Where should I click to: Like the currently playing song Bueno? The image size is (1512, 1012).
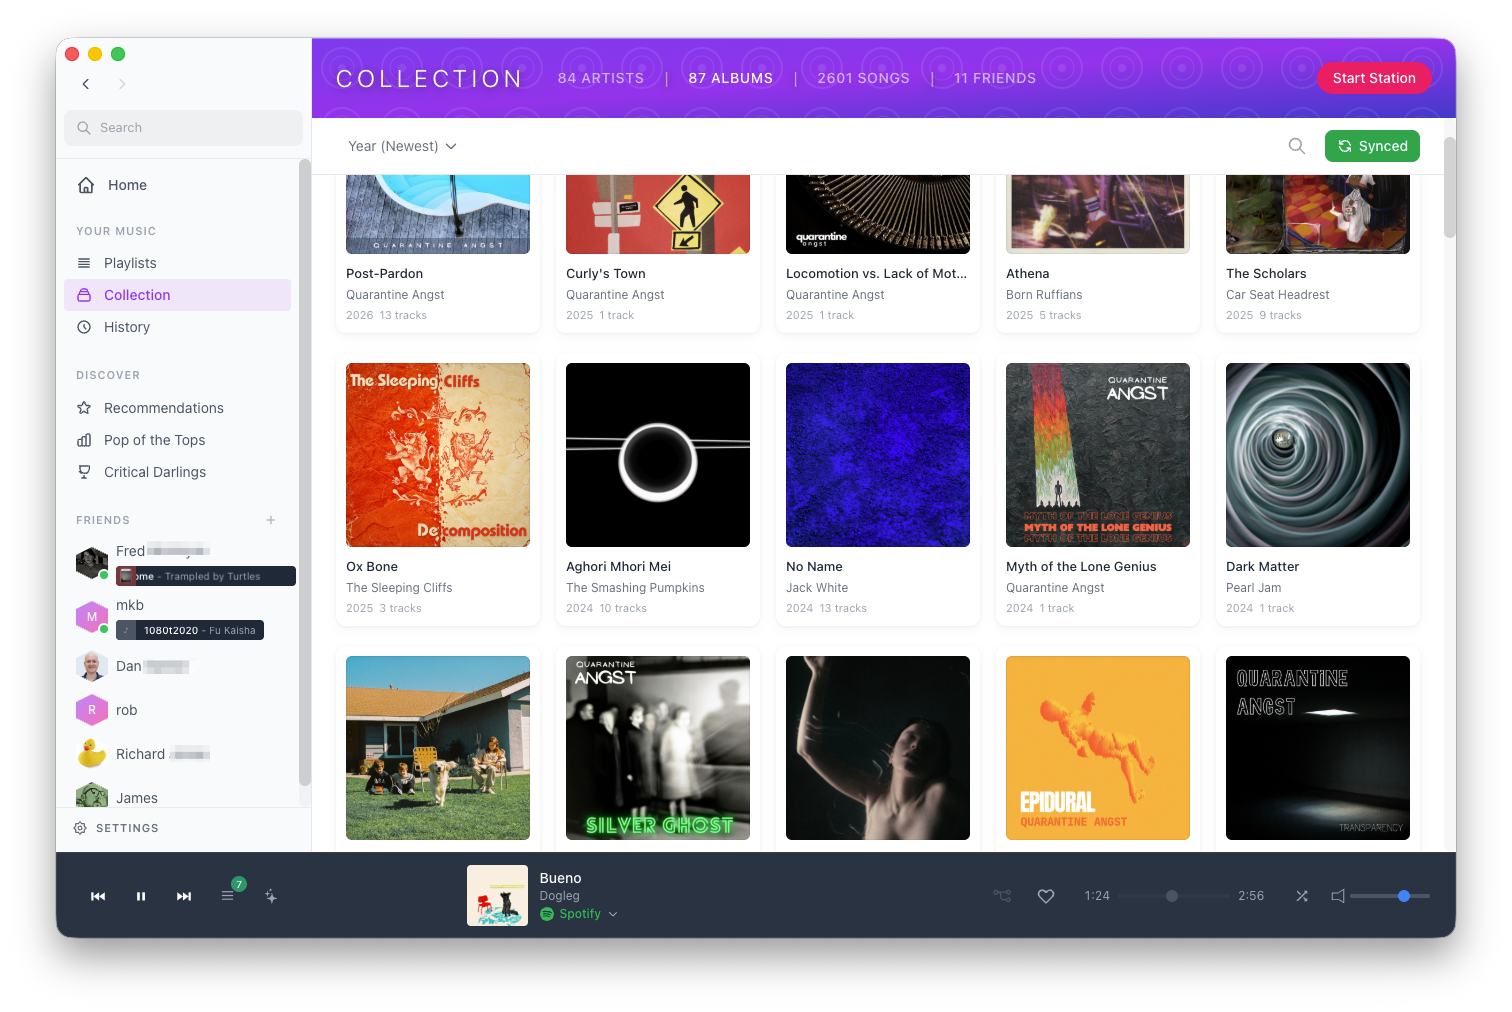click(x=1046, y=896)
